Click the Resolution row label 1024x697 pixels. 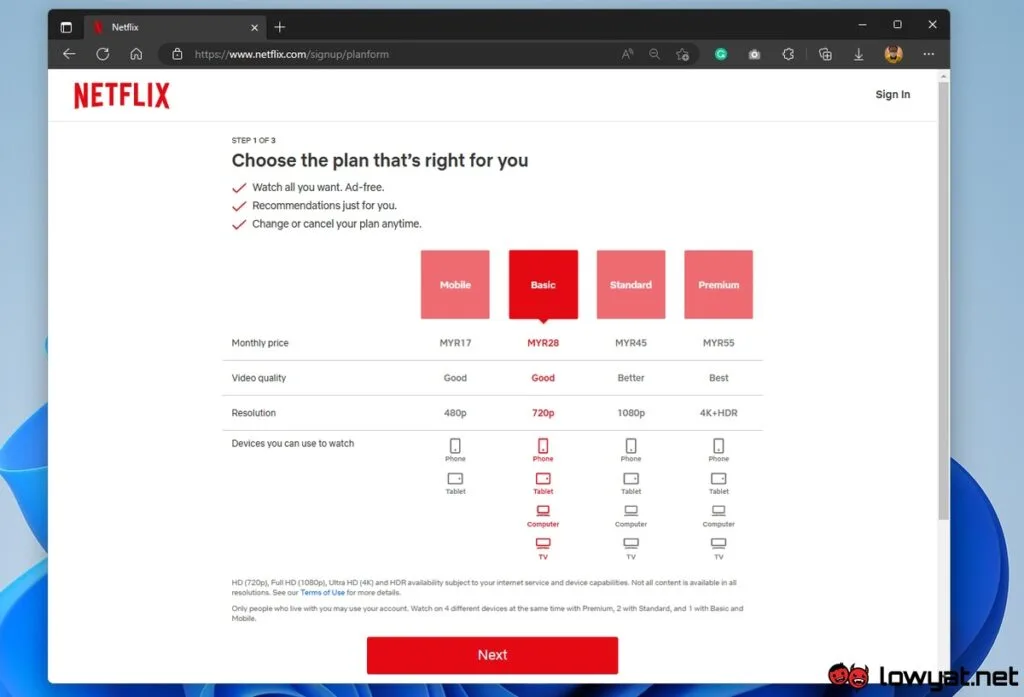[253, 413]
